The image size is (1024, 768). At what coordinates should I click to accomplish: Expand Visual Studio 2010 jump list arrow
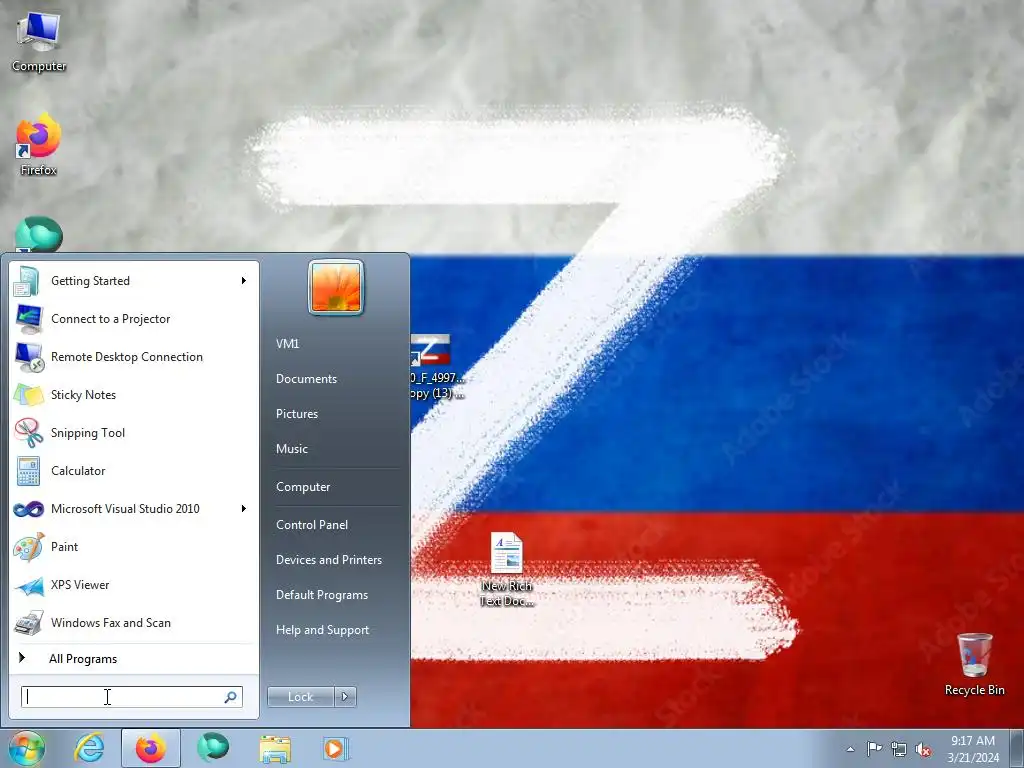244,509
